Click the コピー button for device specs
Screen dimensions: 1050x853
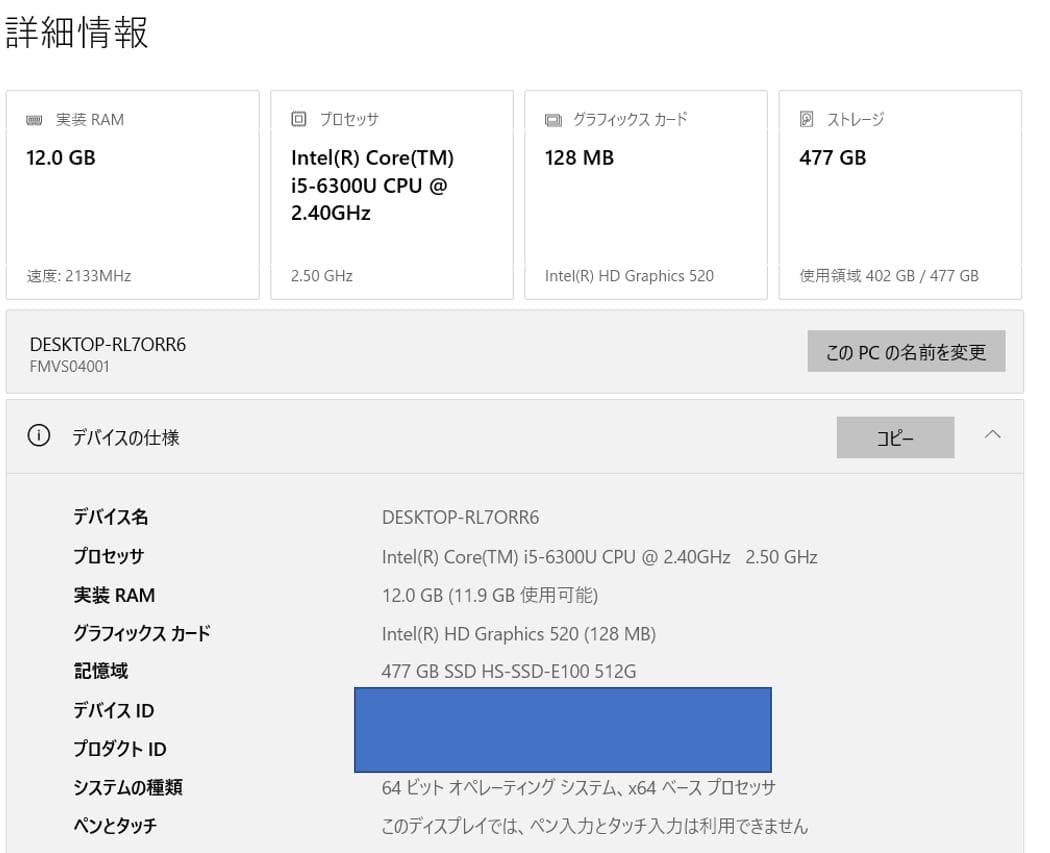pos(895,437)
